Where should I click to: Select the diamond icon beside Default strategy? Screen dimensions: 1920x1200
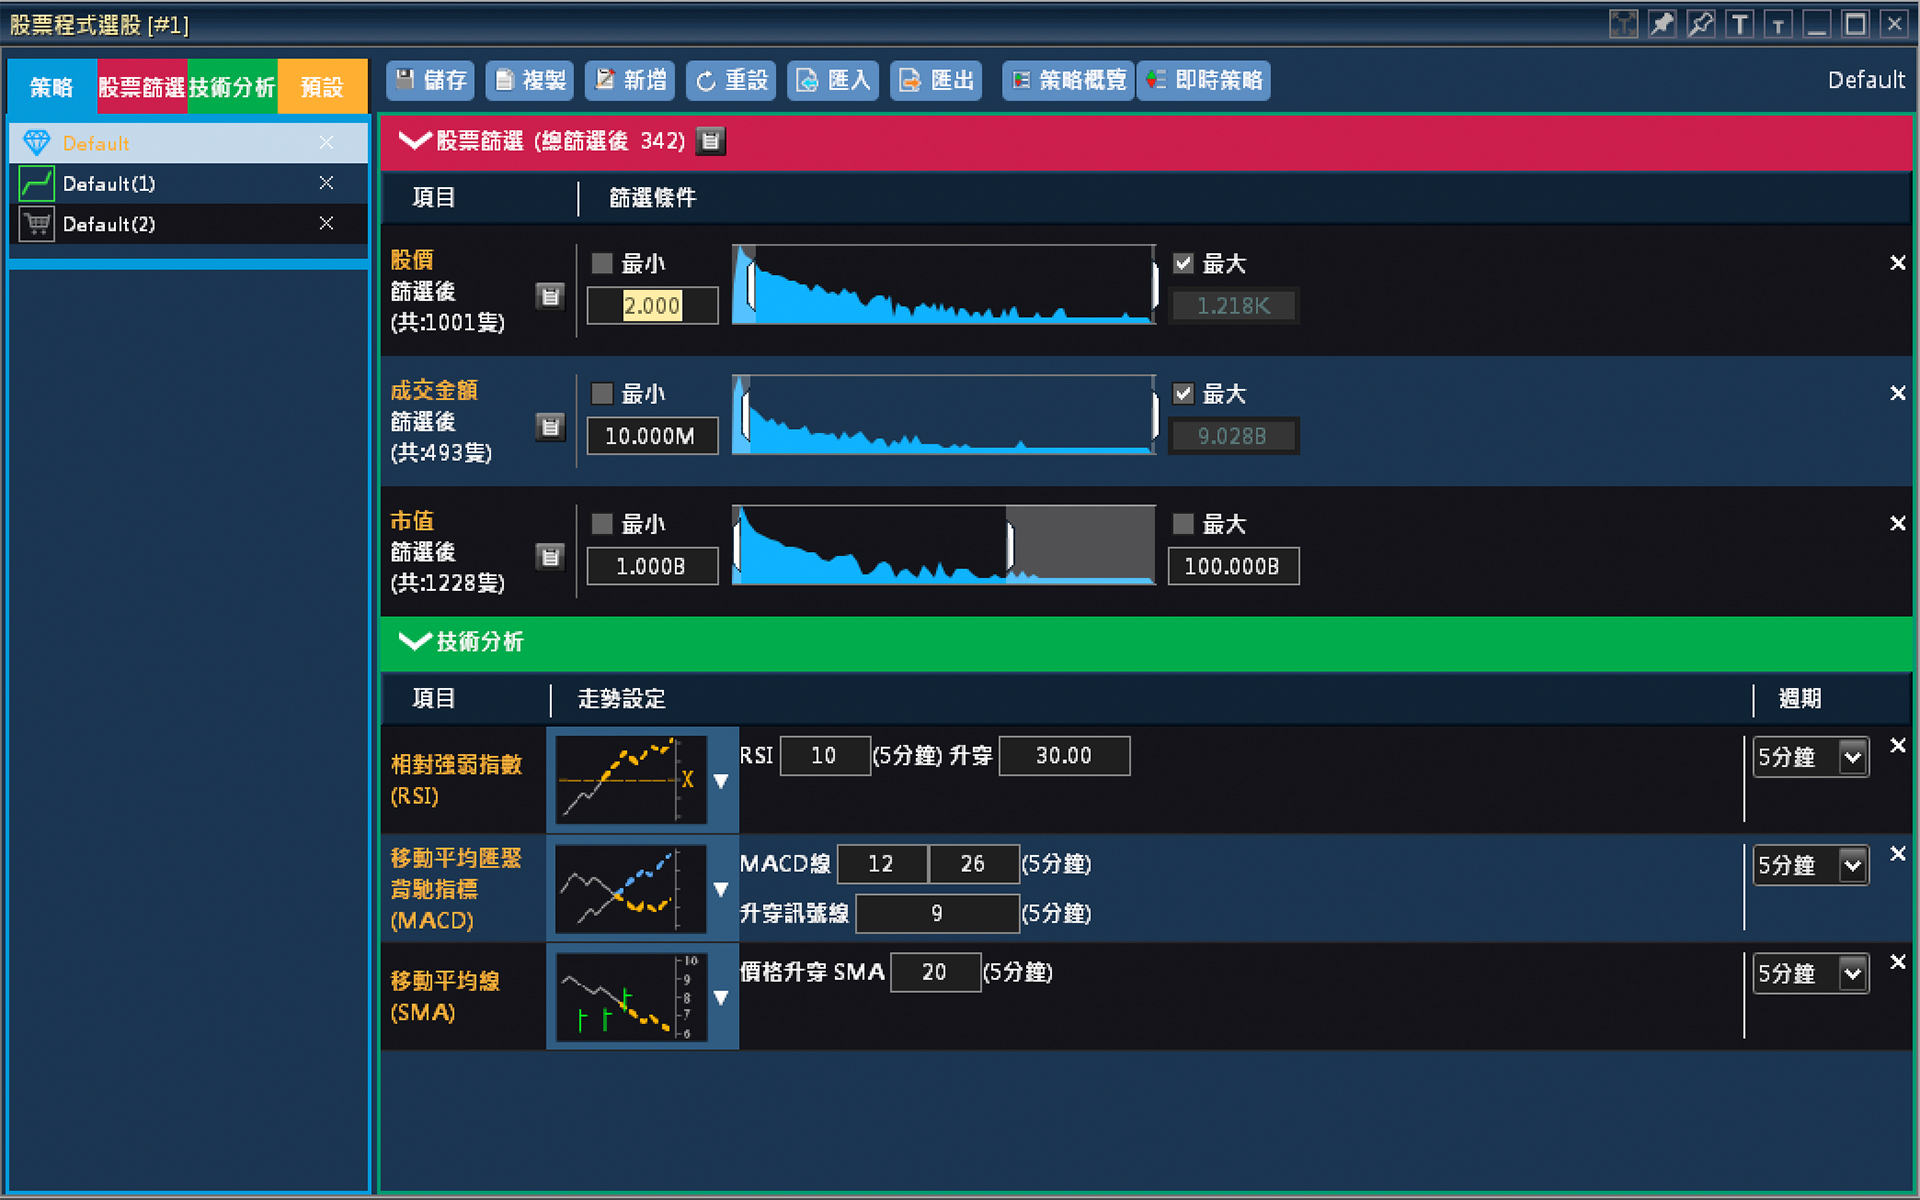click(x=37, y=143)
